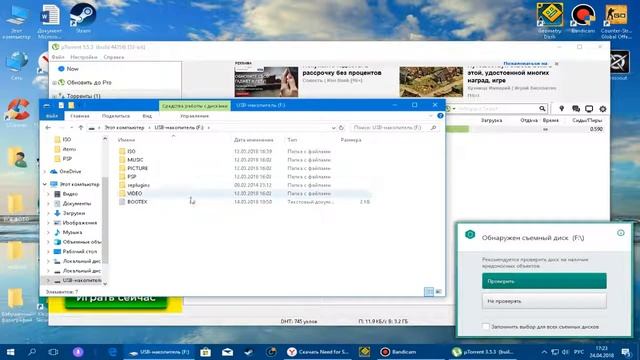Expand the Video folder in navigation pane
The width and height of the screenshot is (640, 360).
tap(49, 194)
